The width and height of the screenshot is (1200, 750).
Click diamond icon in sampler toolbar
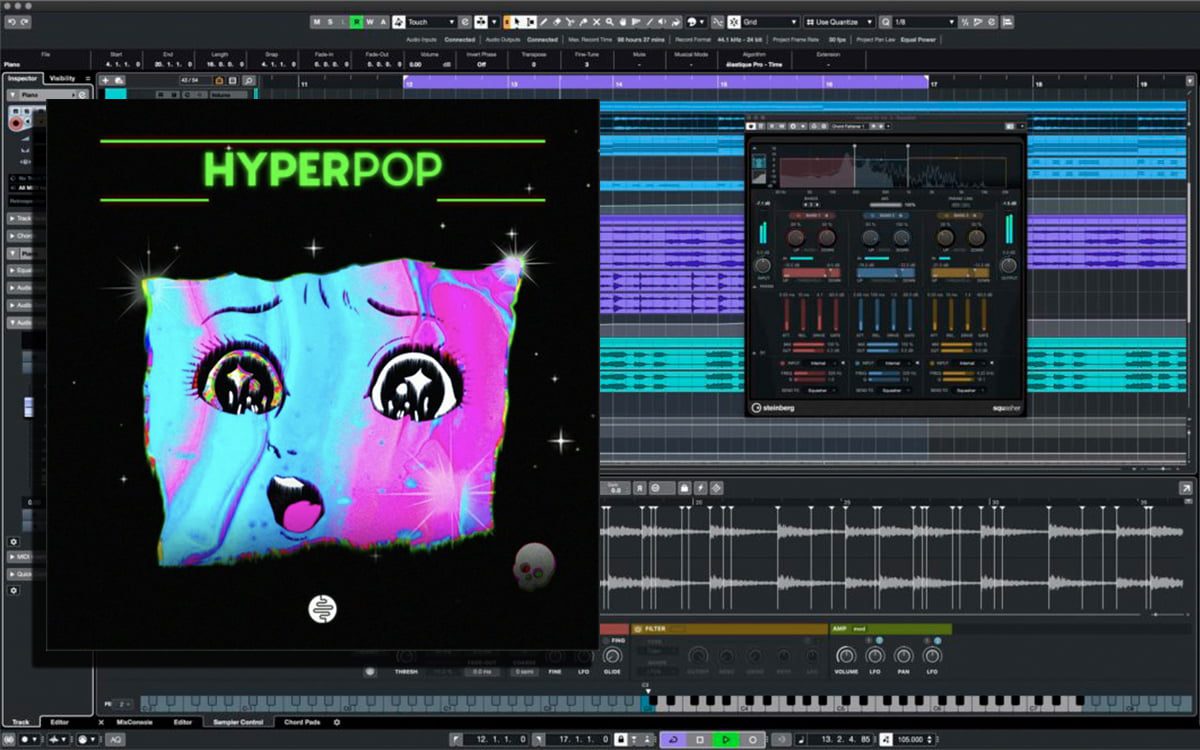click(716, 488)
